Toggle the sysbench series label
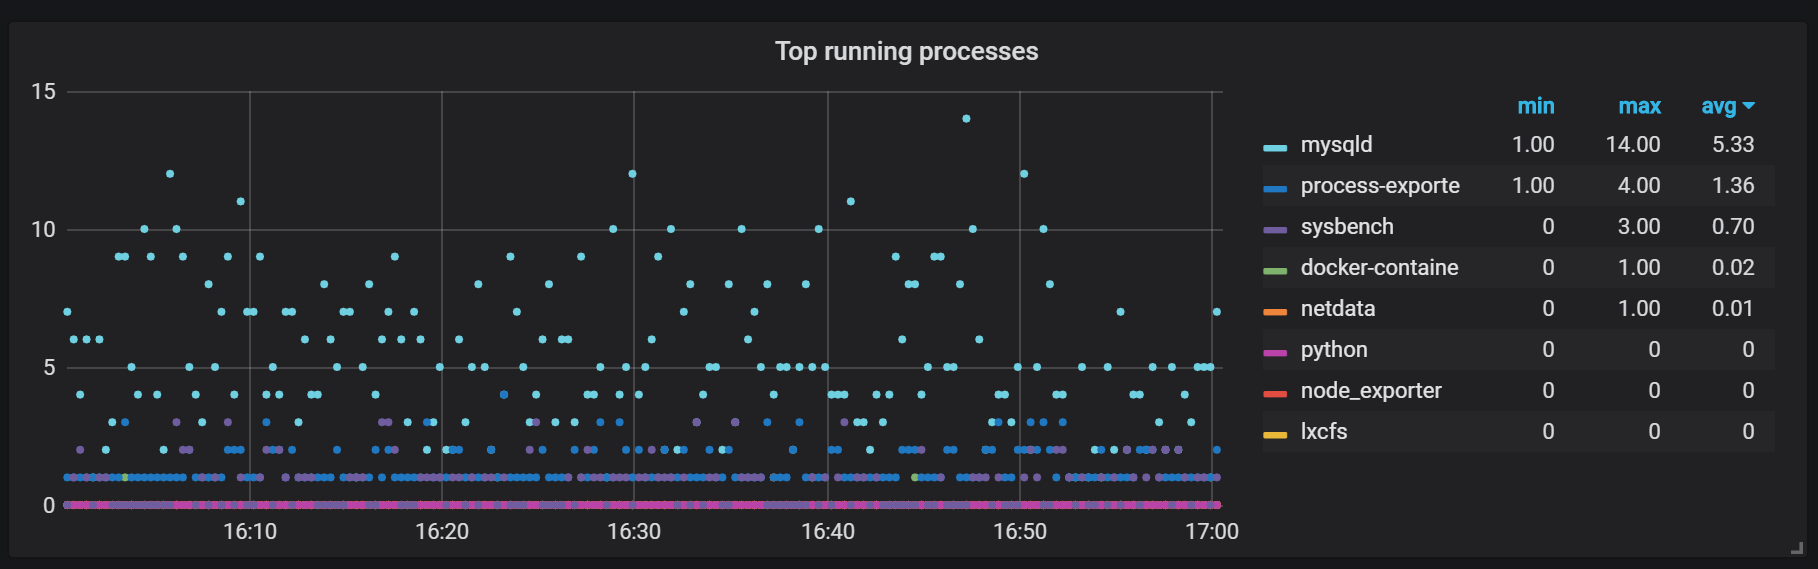The height and width of the screenshot is (569, 1818). [x=1346, y=227]
